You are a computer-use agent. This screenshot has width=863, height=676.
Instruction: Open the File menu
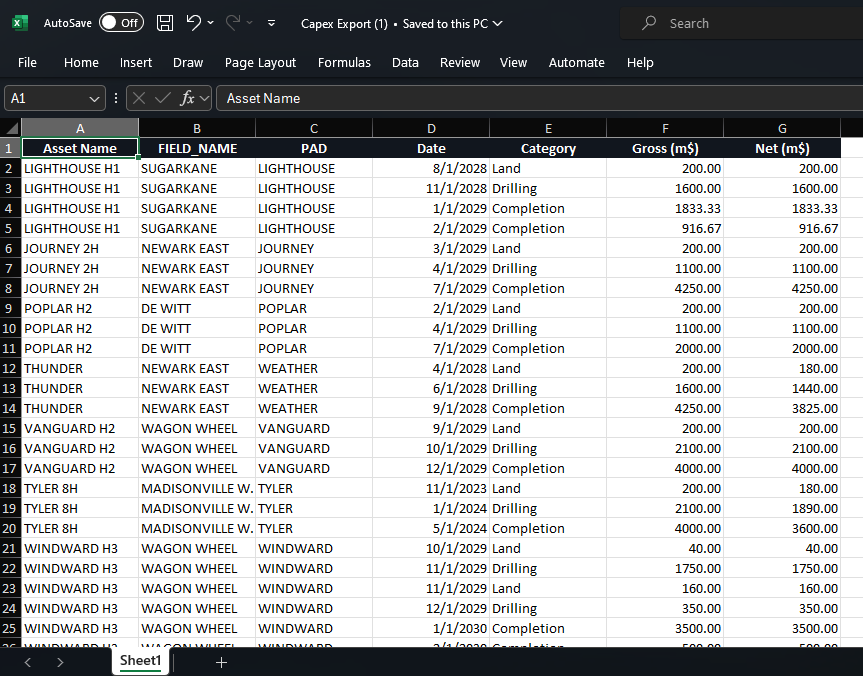tap(27, 62)
